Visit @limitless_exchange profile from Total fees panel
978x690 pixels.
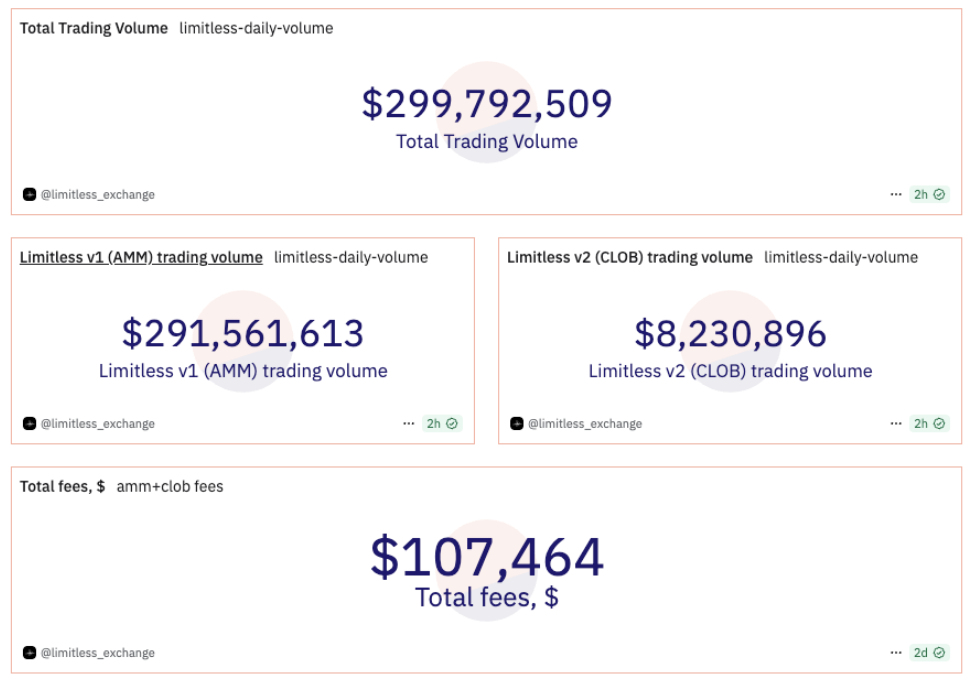point(98,653)
